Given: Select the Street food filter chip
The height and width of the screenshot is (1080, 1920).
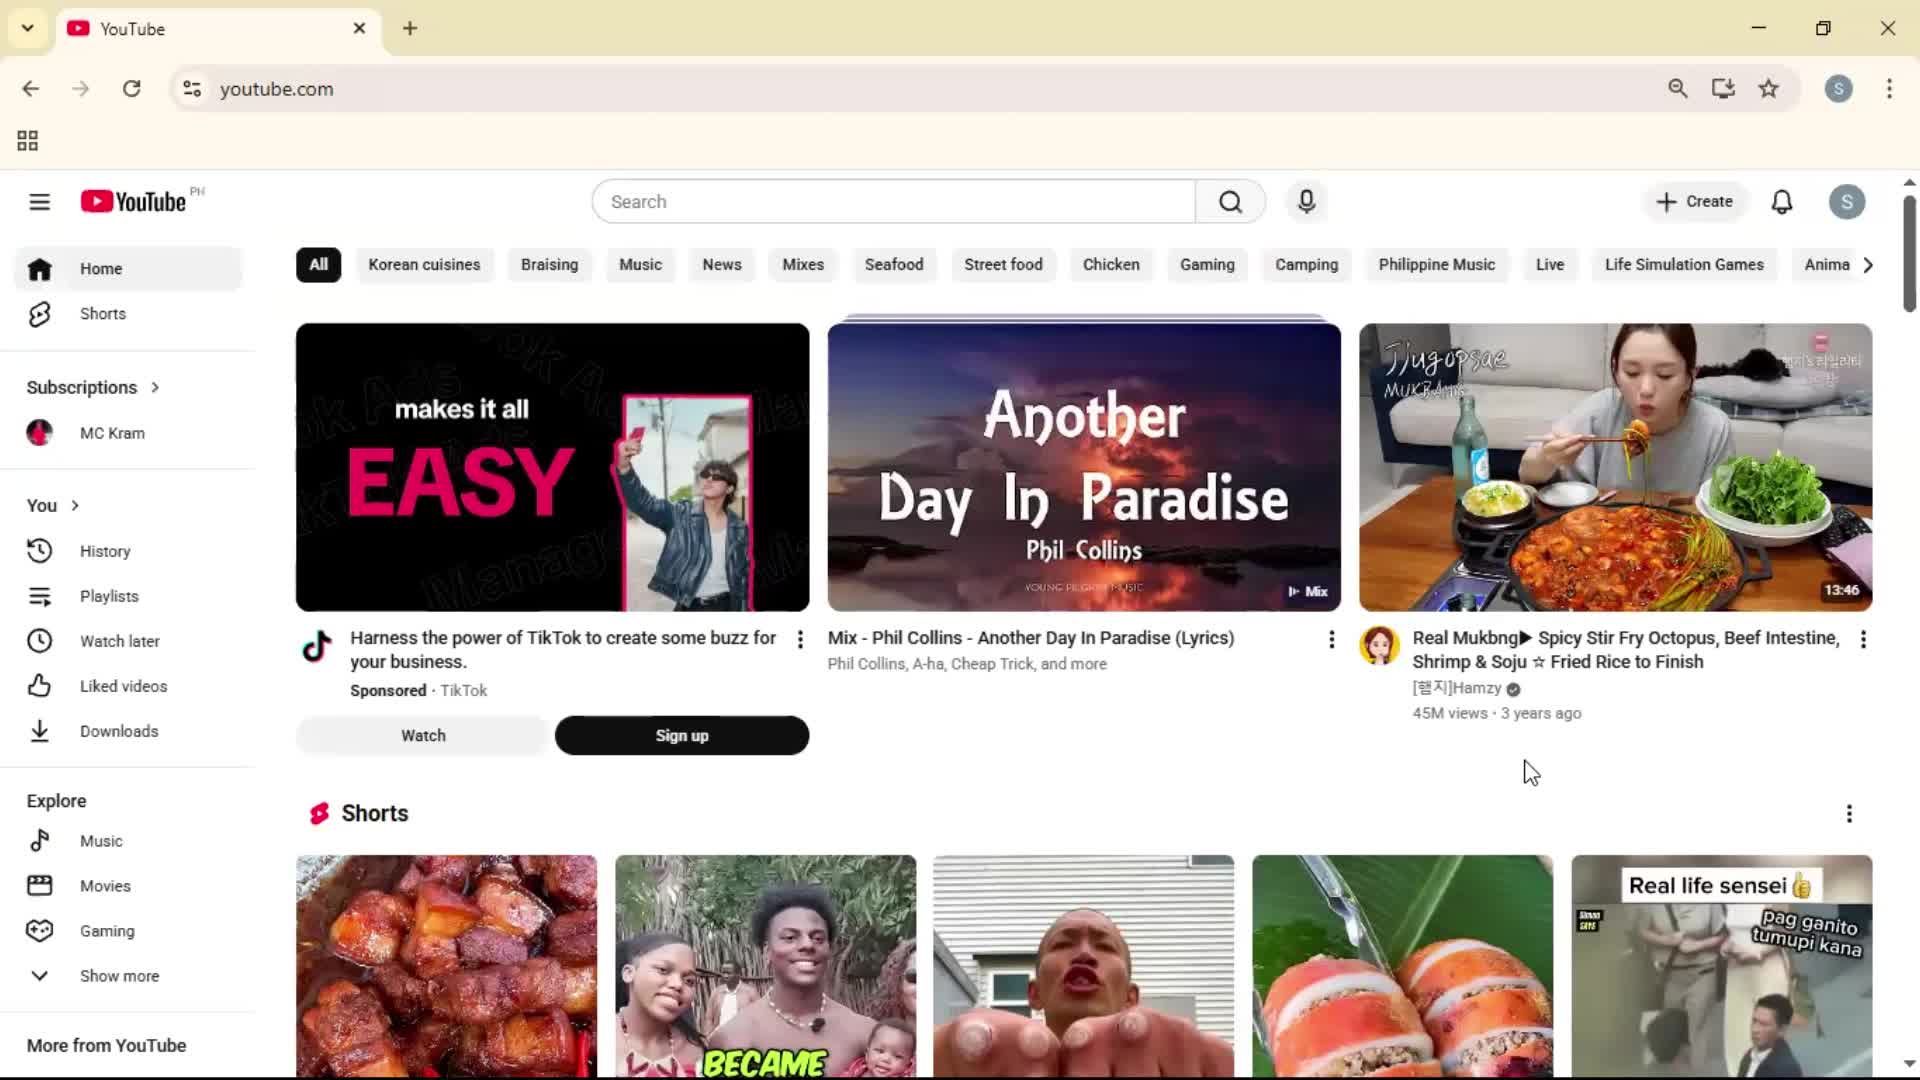Looking at the screenshot, I should coord(1003,265).
